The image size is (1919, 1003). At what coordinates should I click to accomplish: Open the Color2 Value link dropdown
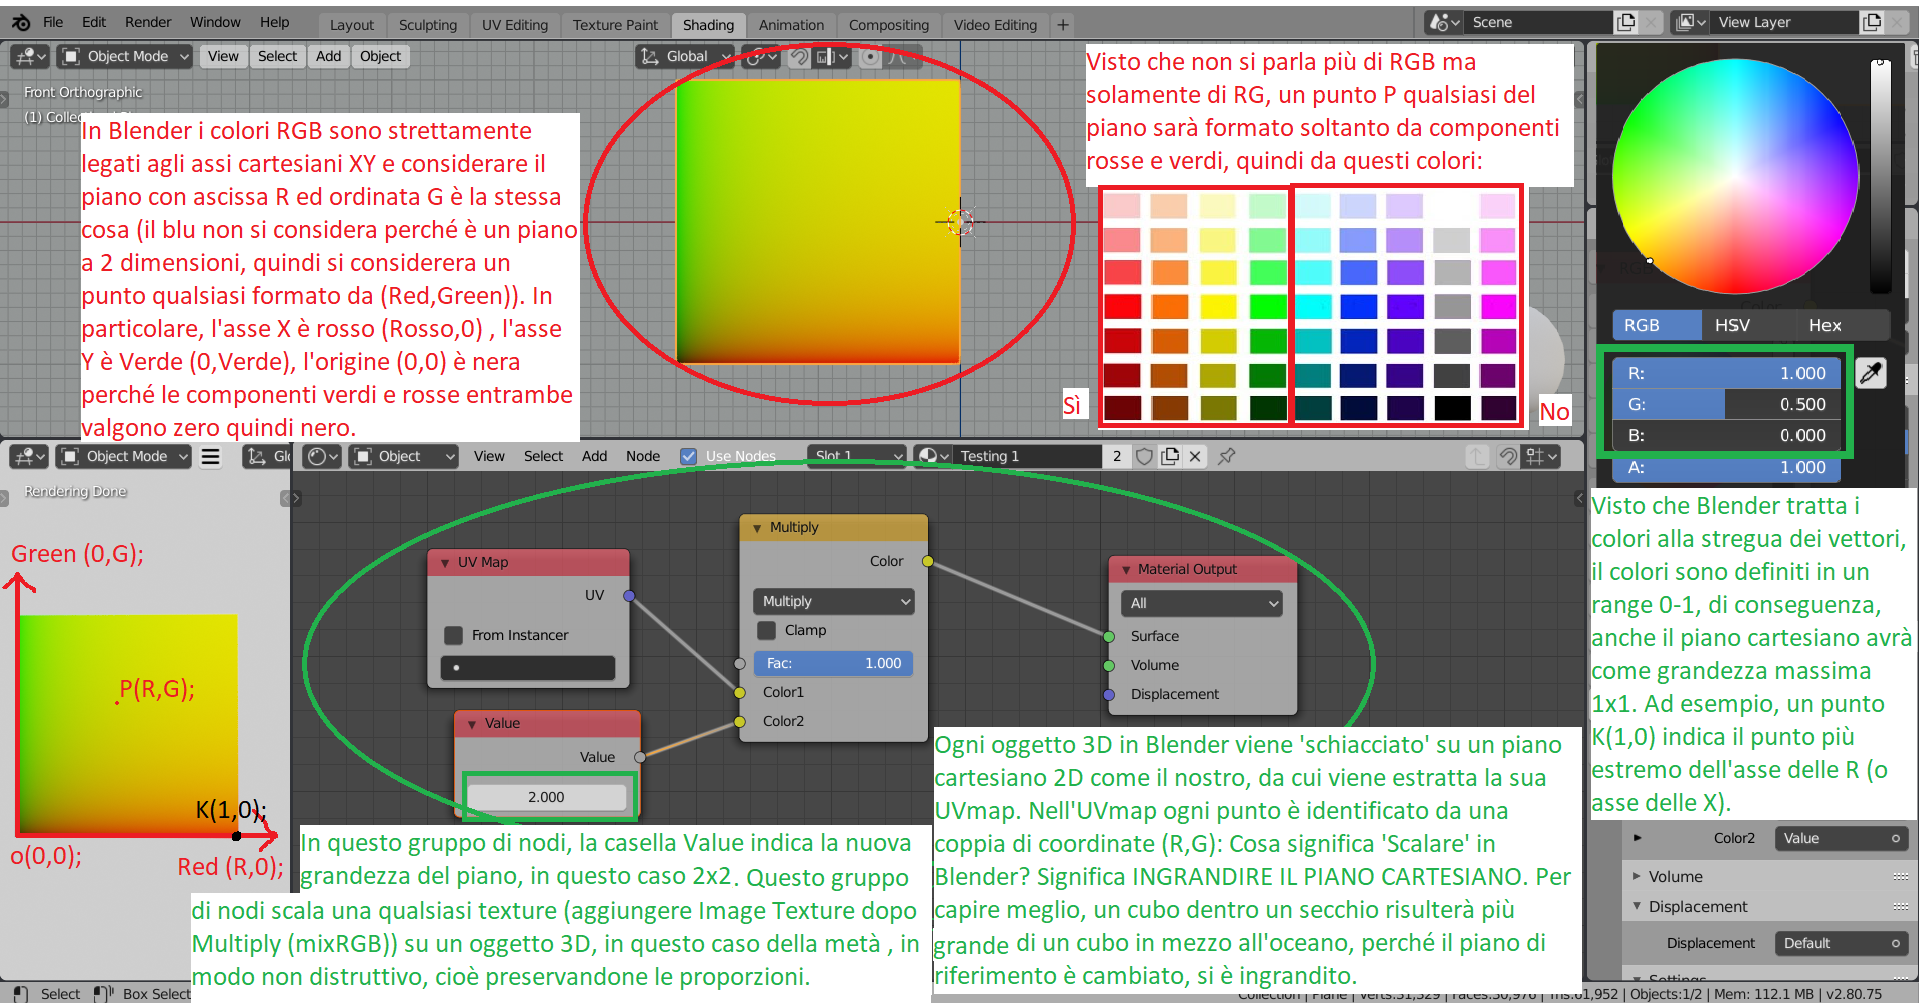tap(1841, 838)
